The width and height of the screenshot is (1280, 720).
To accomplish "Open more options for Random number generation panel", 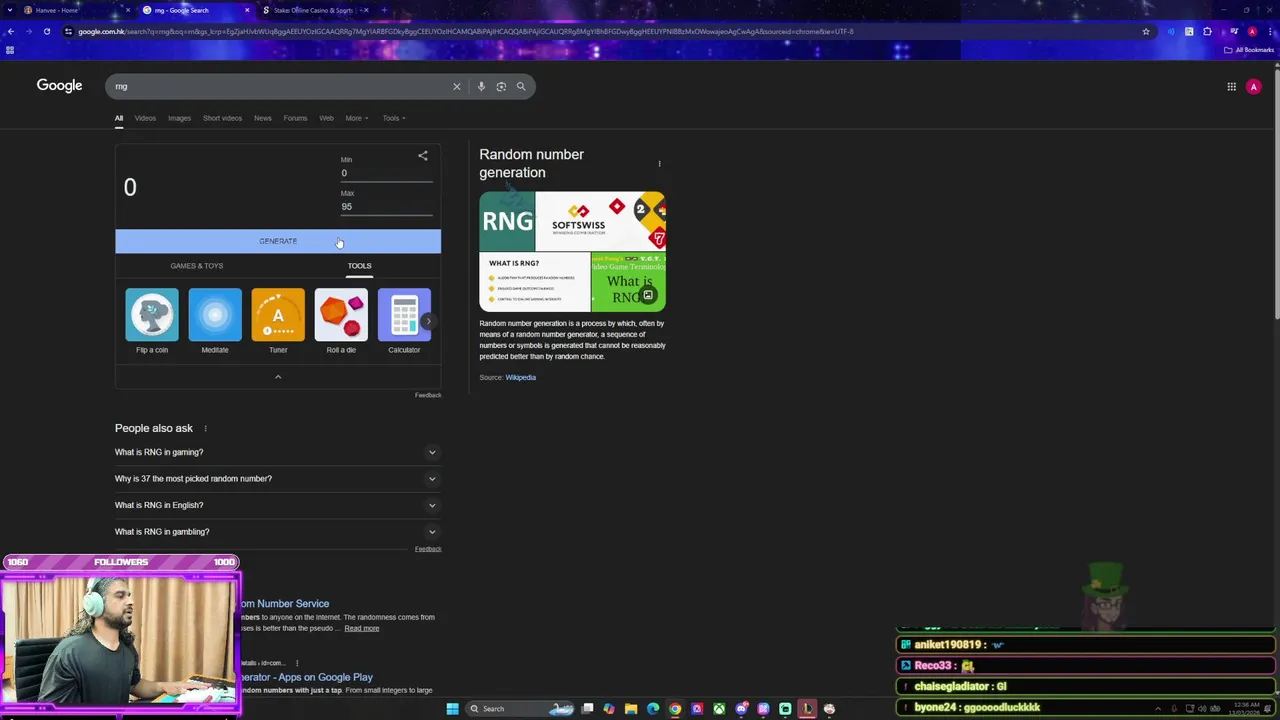I will pos(659,163).
